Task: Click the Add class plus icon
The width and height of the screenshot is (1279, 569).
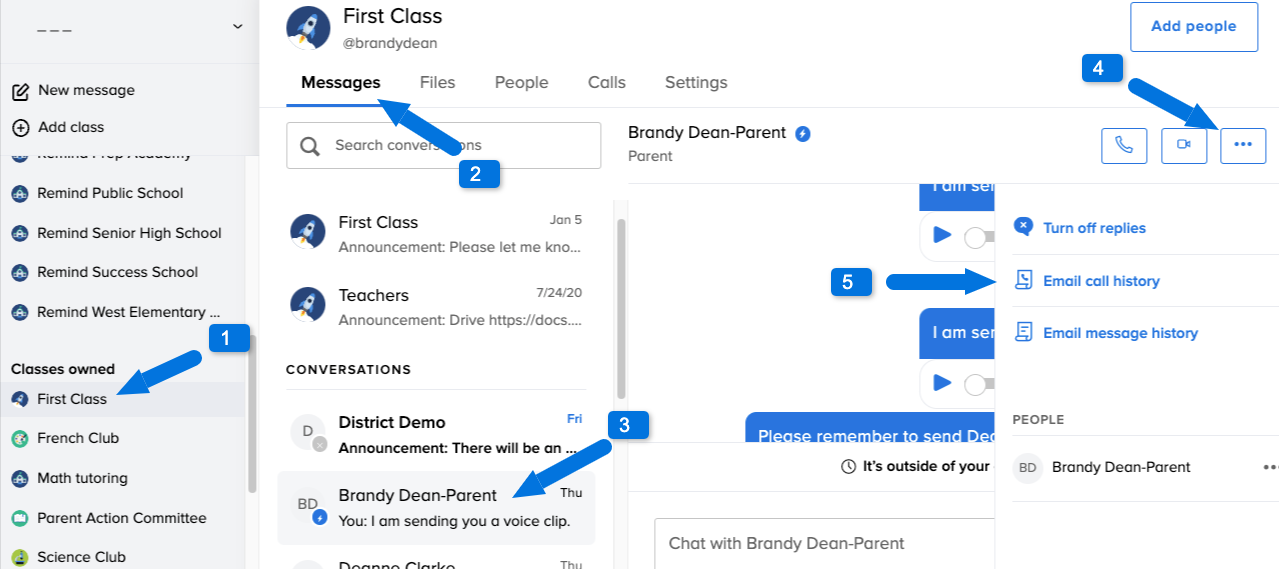Action: (x=20, y=127)
